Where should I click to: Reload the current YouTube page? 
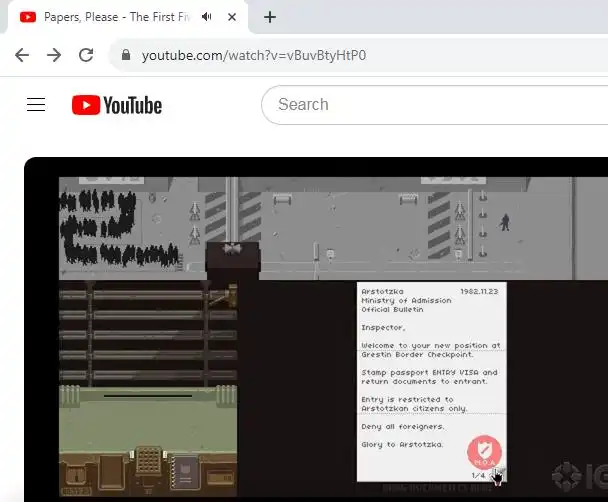coord(86,55)
